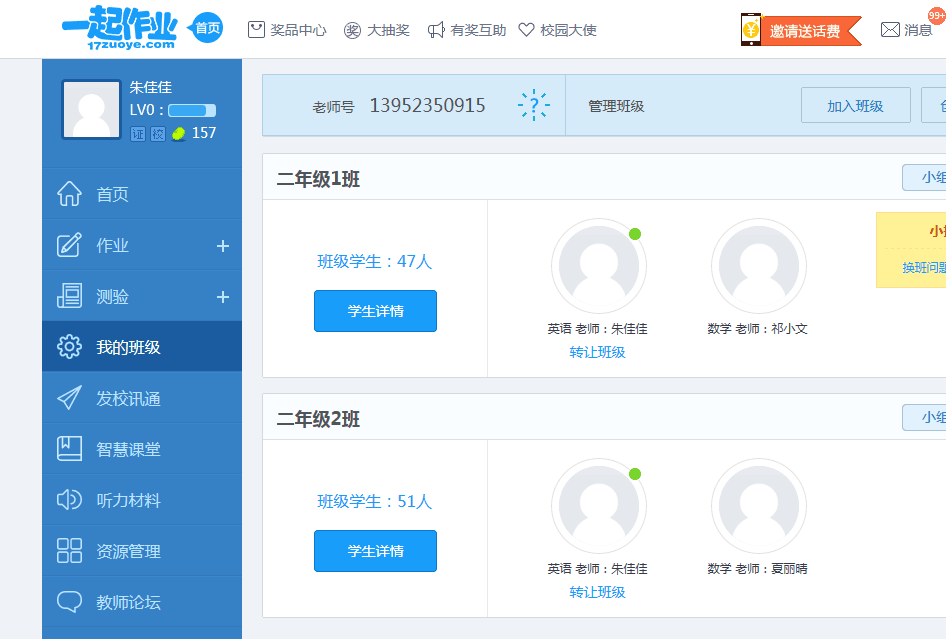
Task: Open 听力材料 sidebar item
Action: click(x=142, y=500)
